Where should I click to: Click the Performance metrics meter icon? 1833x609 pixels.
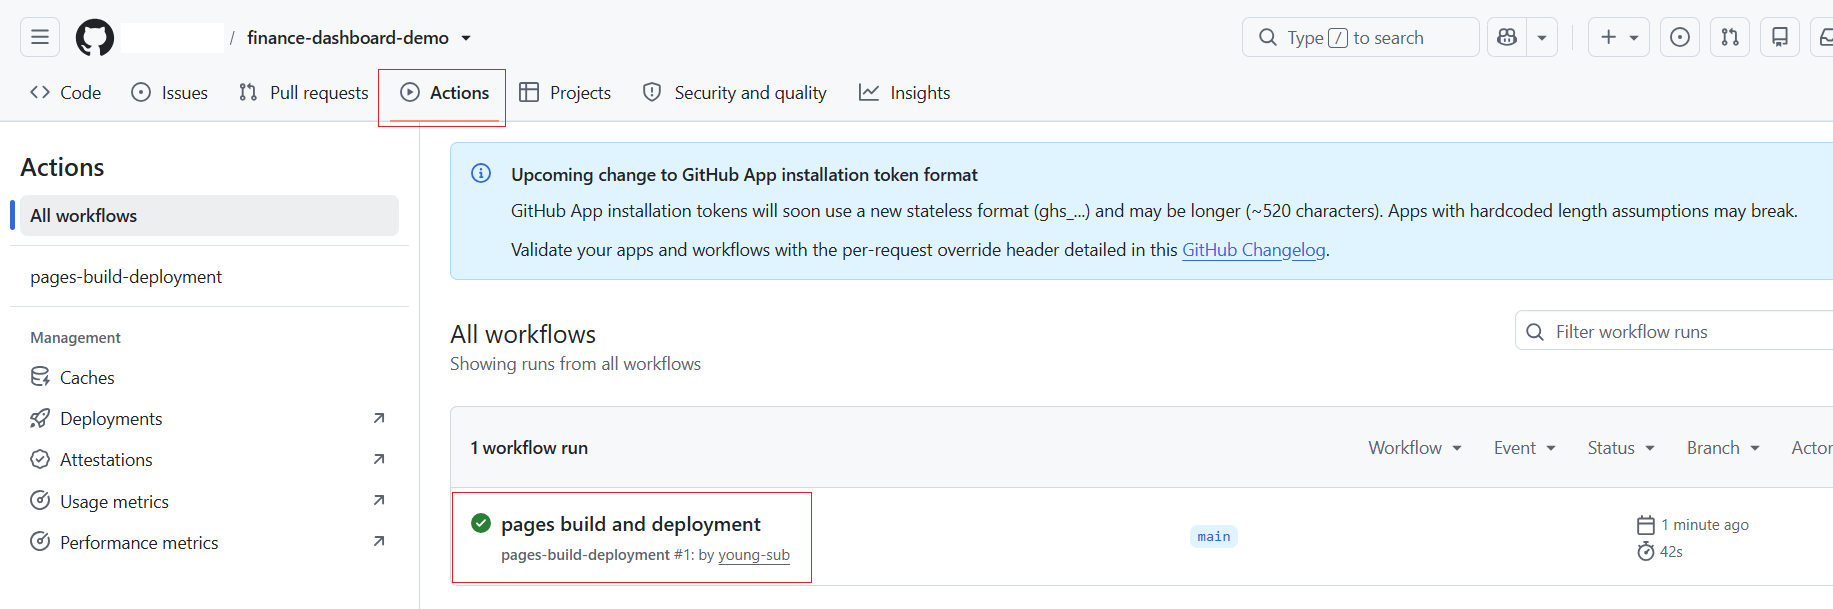point(40,541)
